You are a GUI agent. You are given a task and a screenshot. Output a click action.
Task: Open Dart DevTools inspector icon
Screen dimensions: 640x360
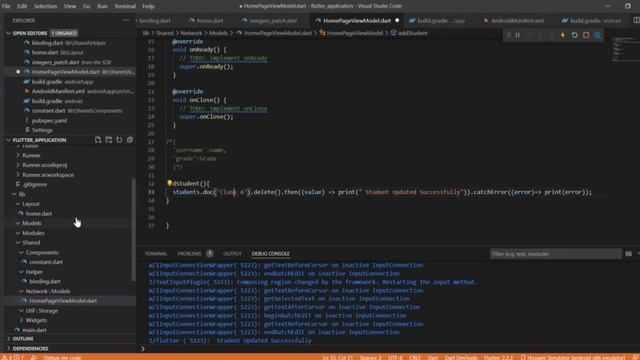click(x=597, y=35)
